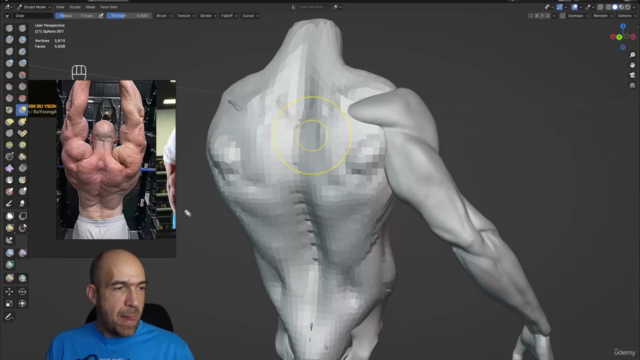Select the Draw sculpt brush
640x360 pixels.
9,28
